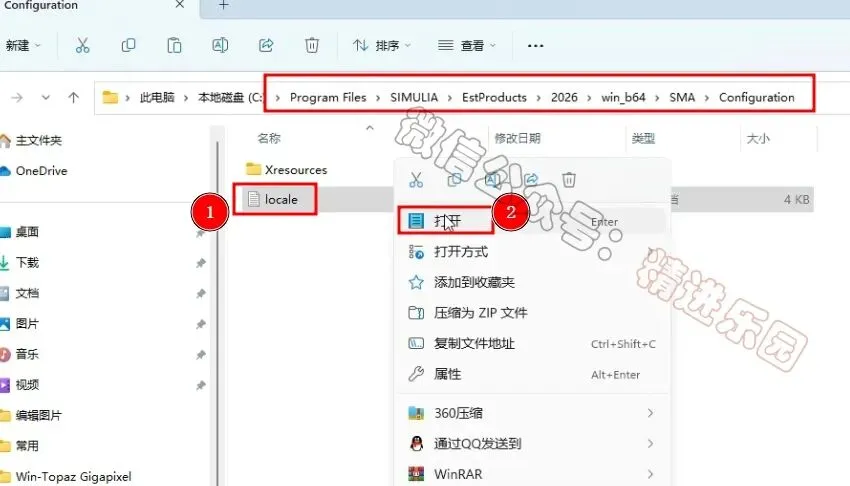Select the locale file
This screenshot has height=486, width=850.
point(273,199)
